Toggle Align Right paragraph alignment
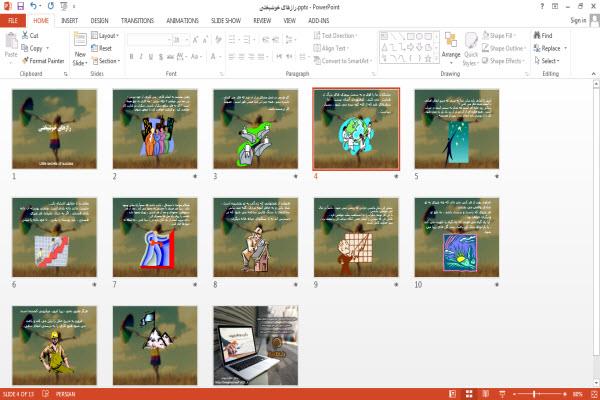The height and width of the screenshot is (400, 600). [251, 57]
